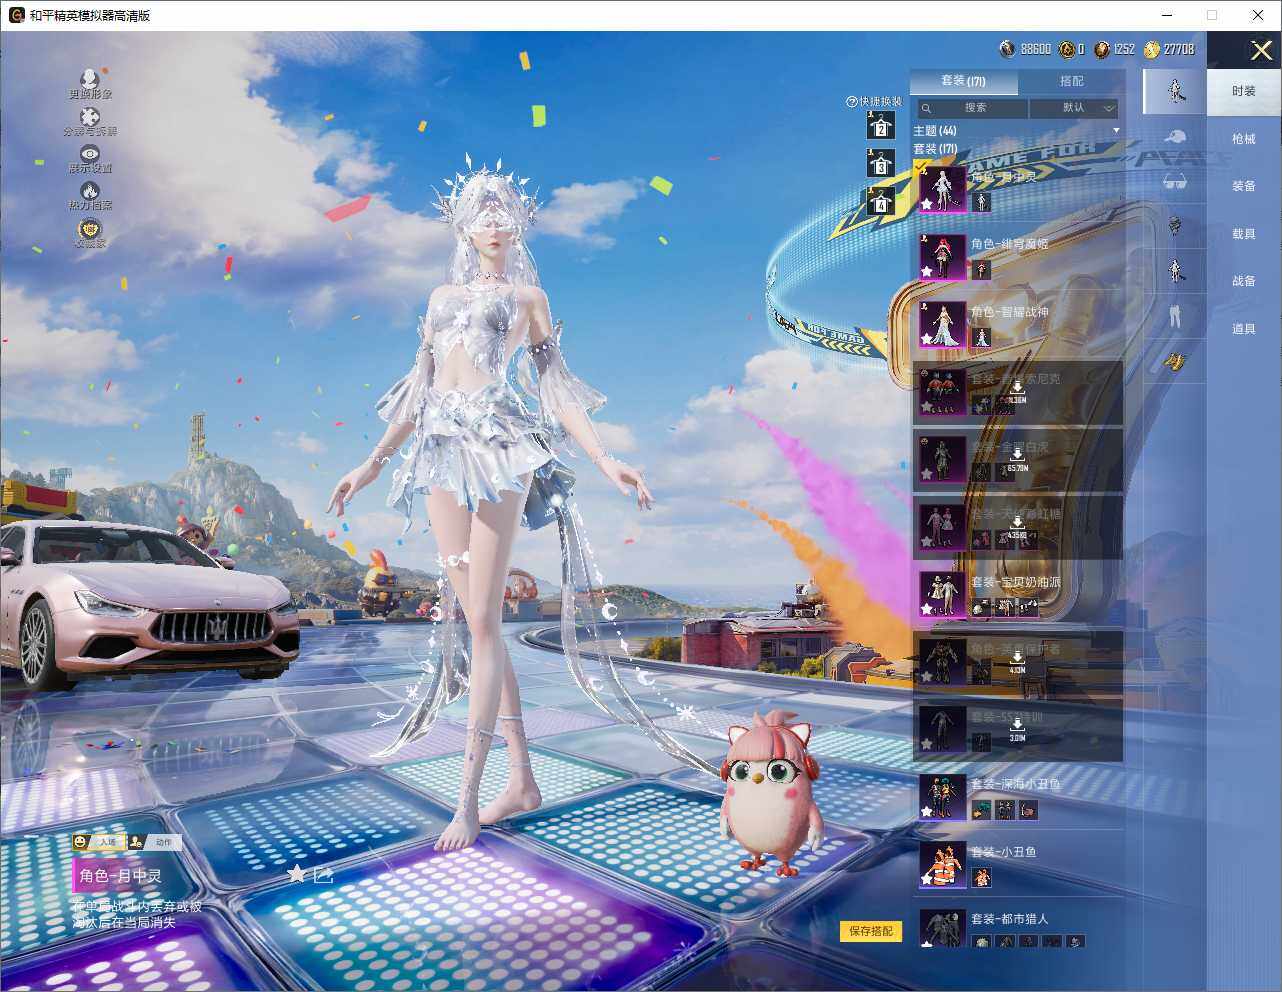Toggle favorite star on 角色-智耀战神 thumbnail

(927, 340)
